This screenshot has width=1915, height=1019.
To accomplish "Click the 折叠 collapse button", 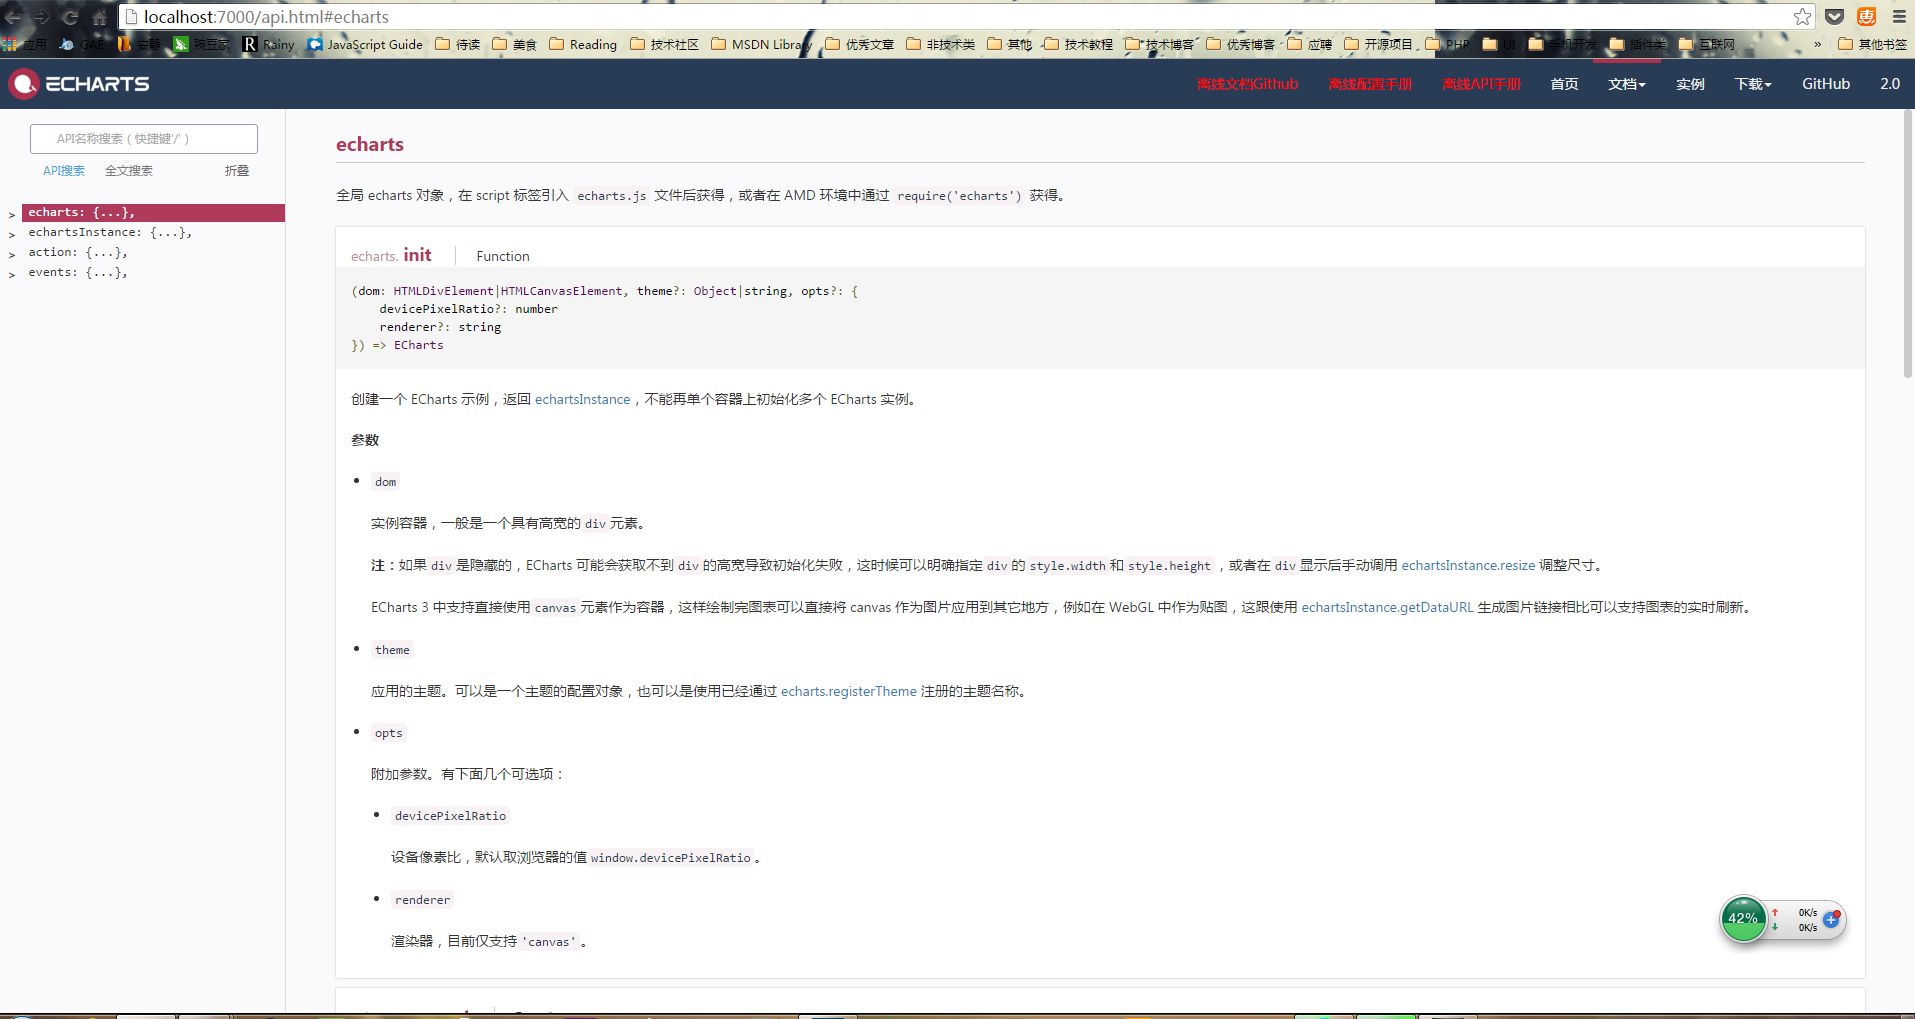I will (237, 171).
